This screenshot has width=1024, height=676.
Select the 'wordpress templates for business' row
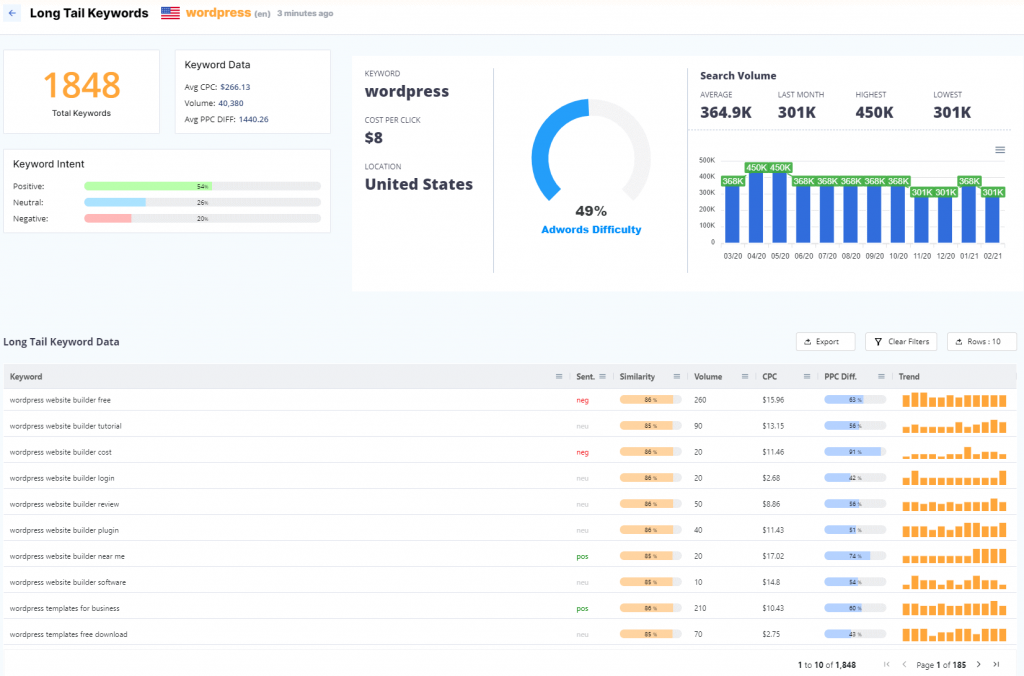[509, 608]
